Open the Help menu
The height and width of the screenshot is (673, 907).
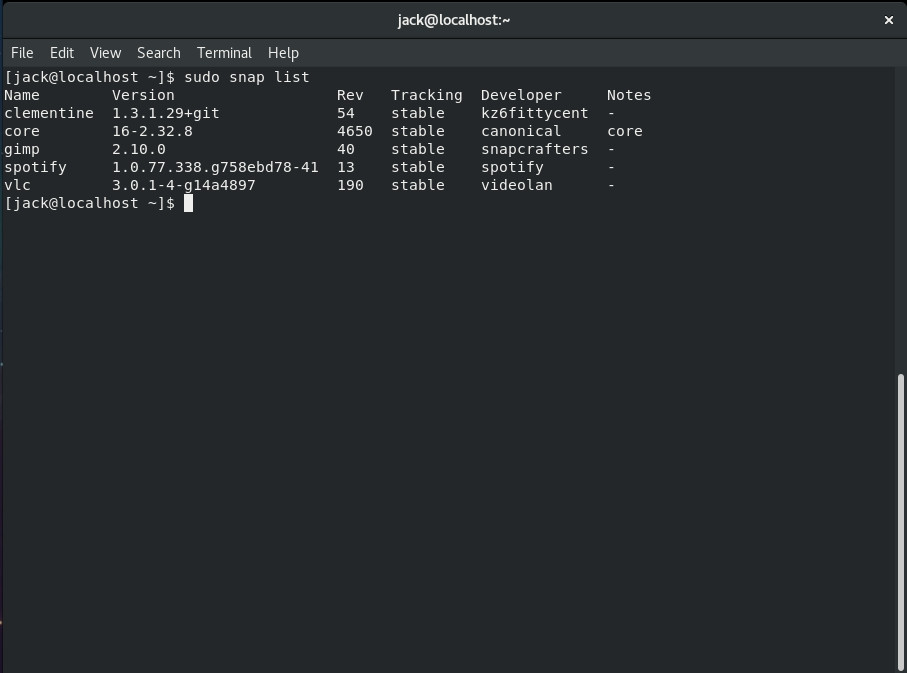[283, 53]
